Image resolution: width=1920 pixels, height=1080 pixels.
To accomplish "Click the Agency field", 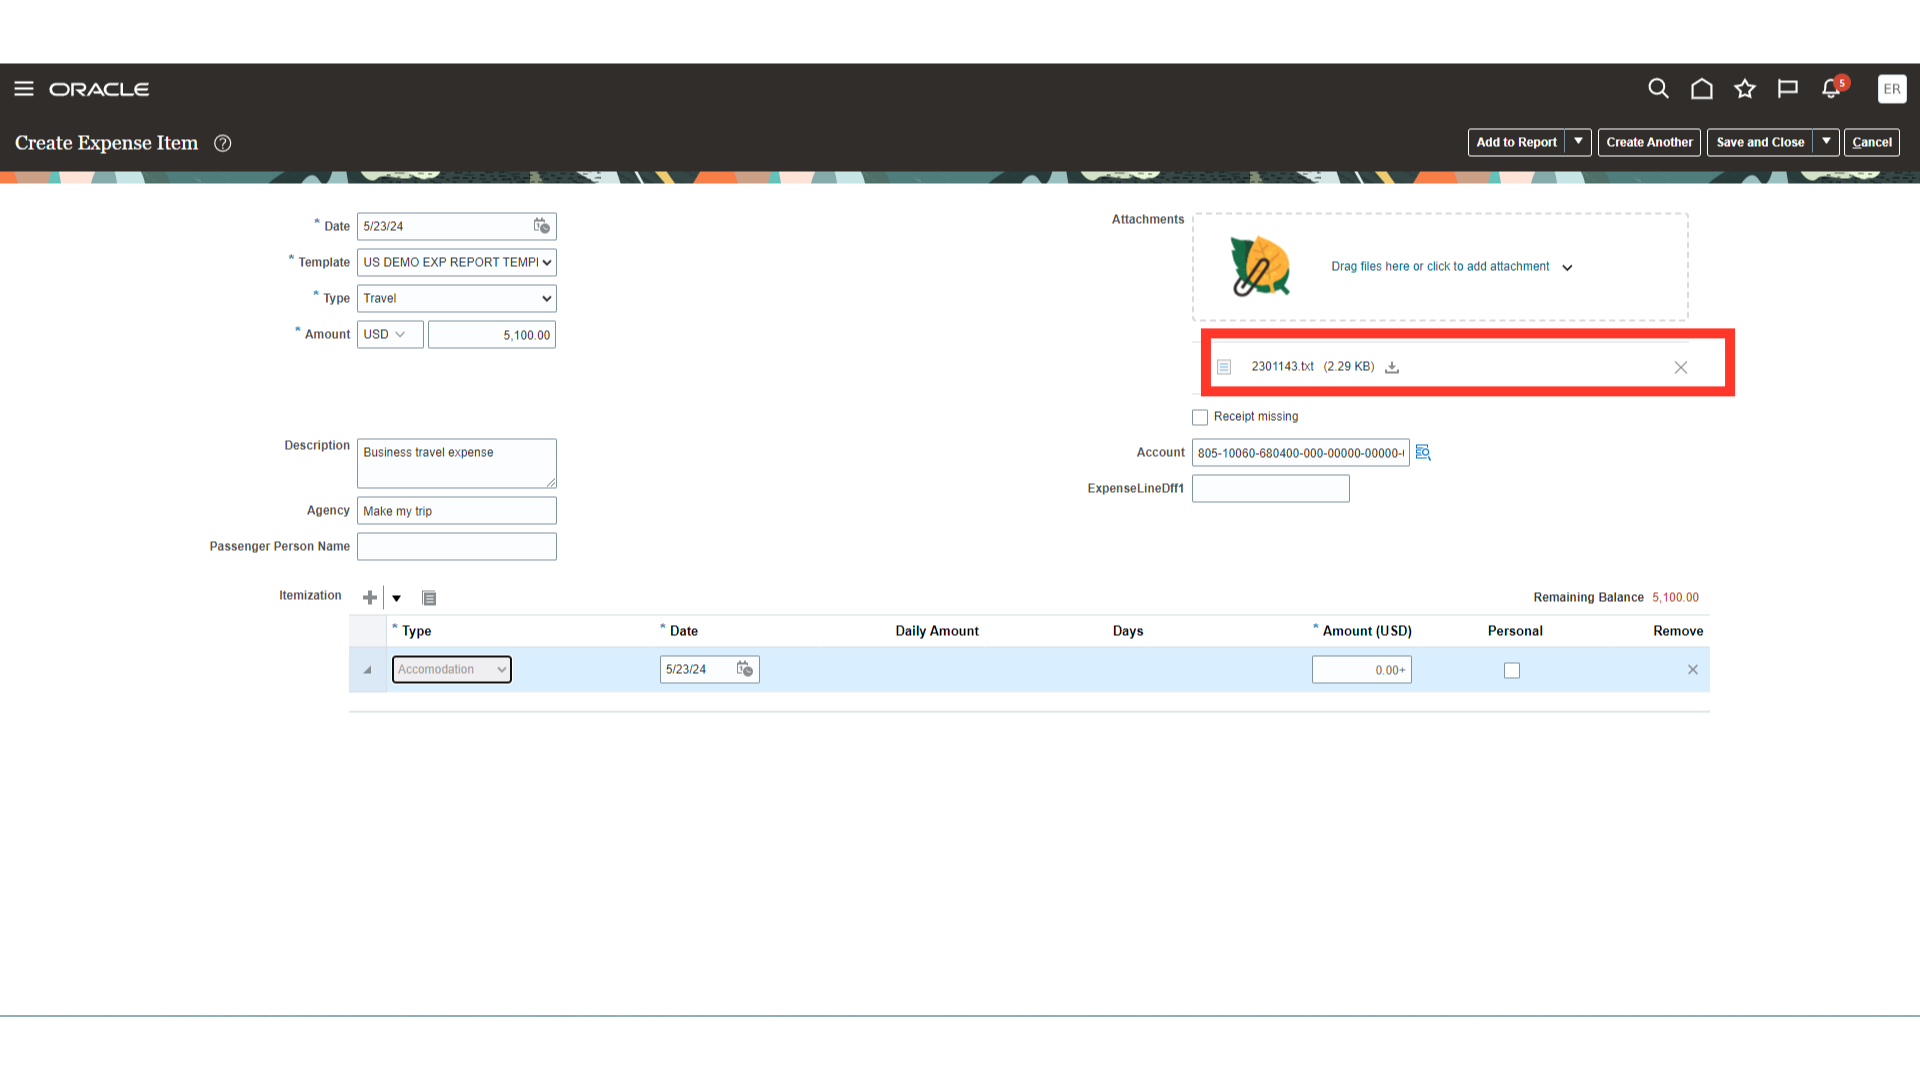I will pyautogui.click(x=457, y=511).
